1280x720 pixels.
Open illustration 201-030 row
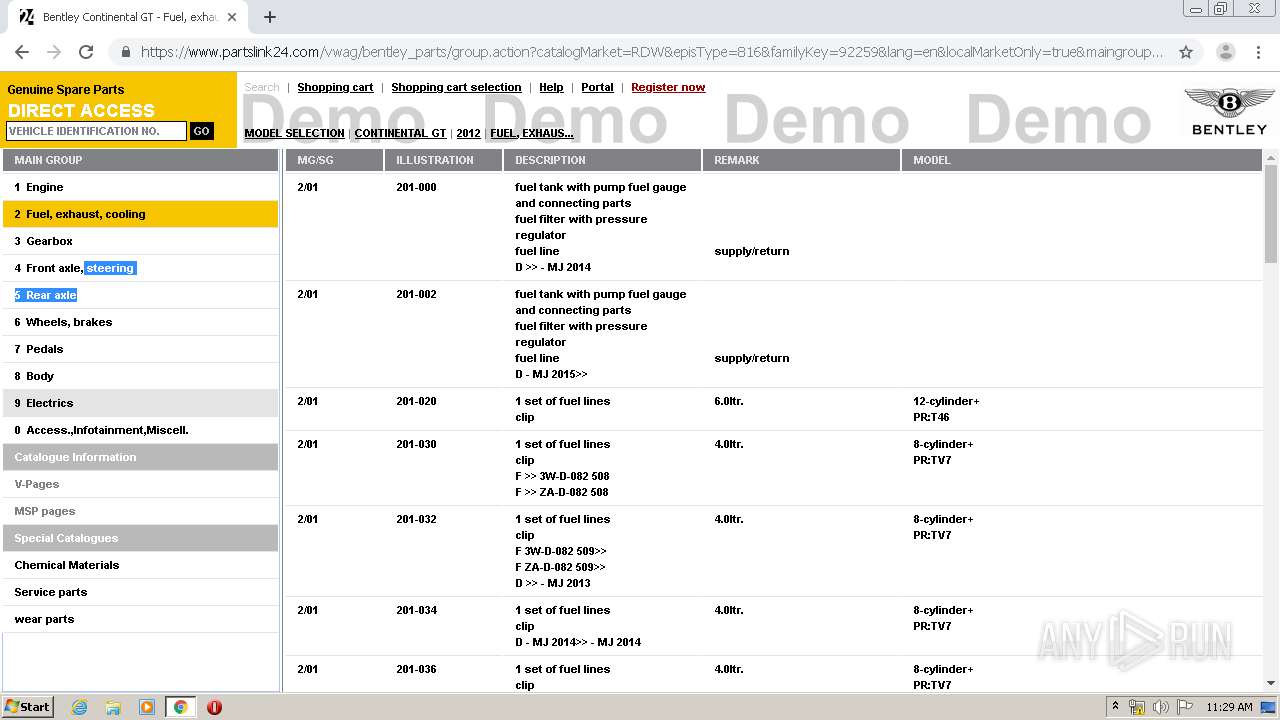(x=774, y=468)
